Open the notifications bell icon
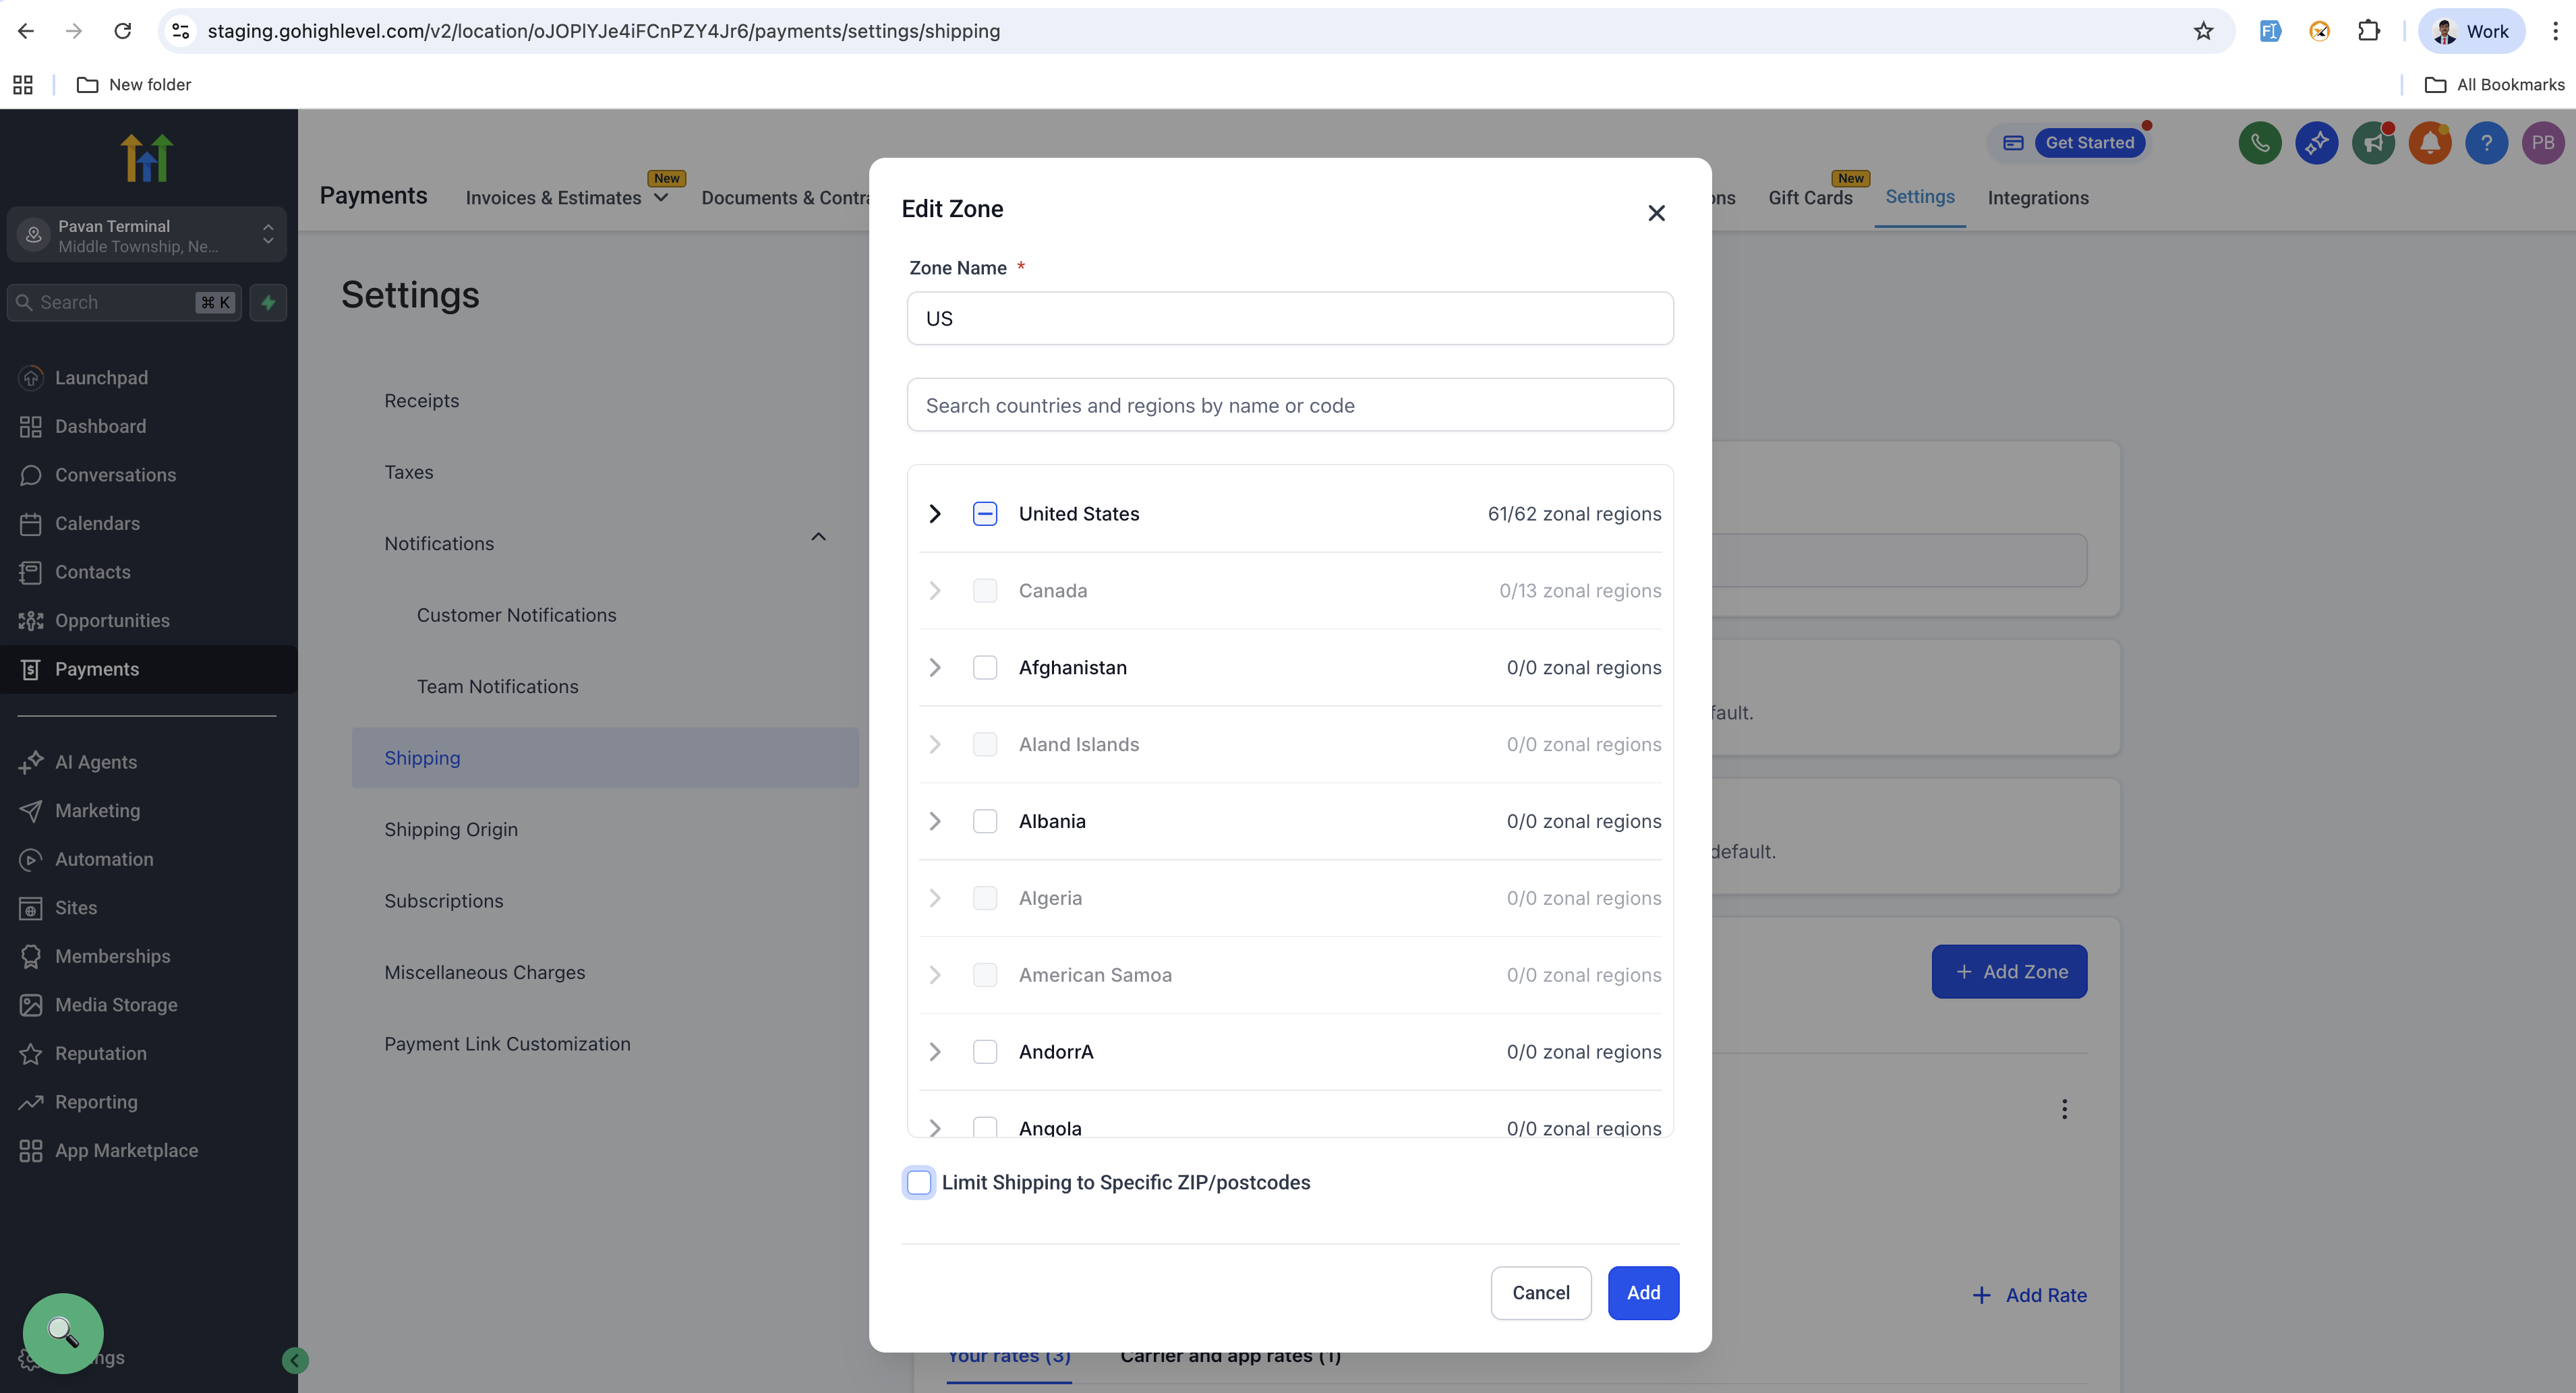Image resolution: width=2576 pixels, height=1393 pixels. 2429,143
